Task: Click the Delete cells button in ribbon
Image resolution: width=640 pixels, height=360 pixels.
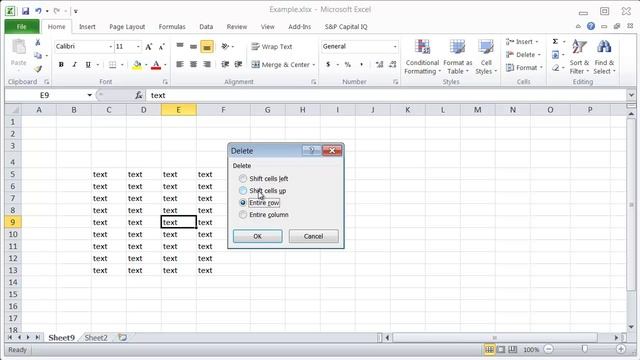Action: coord(523,55)
